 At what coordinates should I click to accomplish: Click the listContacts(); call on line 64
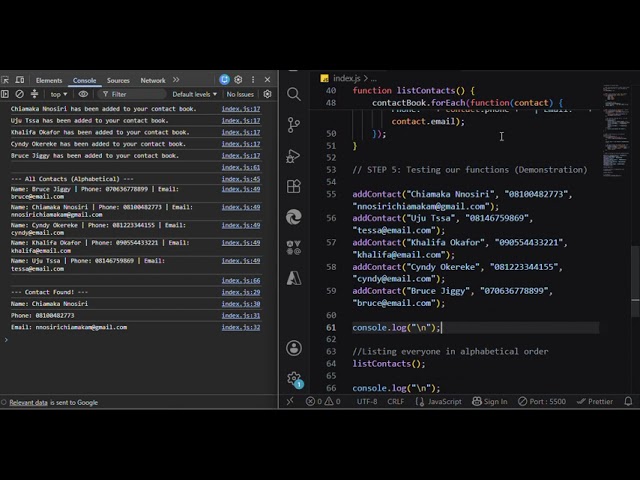[x=389, y=364]
